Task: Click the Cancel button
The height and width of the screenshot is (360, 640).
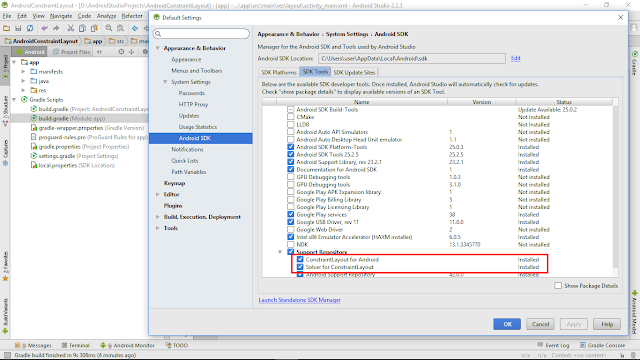Action: tap(540, 324)
